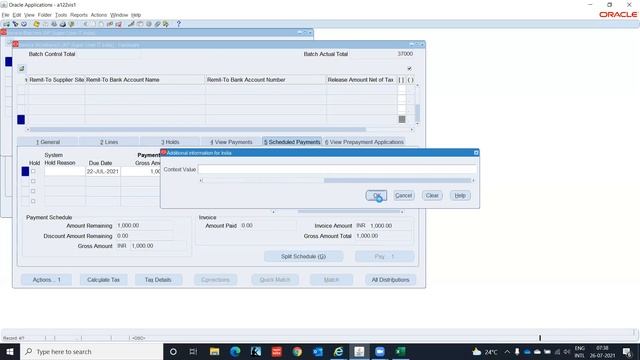Toggle Hold checkbox on the 22-JUL-2021 row
The width and height of the screenshot is (640, 360).
tap(33, 171)
